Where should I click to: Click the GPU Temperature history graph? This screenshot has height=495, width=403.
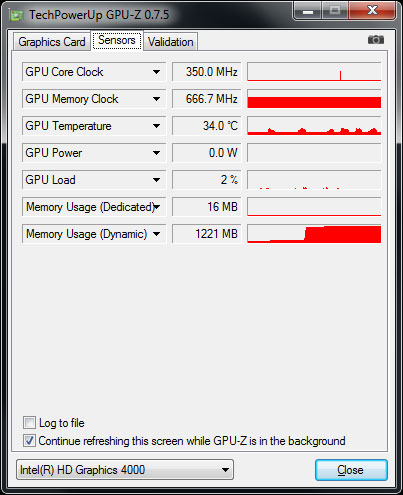[314, 126]
